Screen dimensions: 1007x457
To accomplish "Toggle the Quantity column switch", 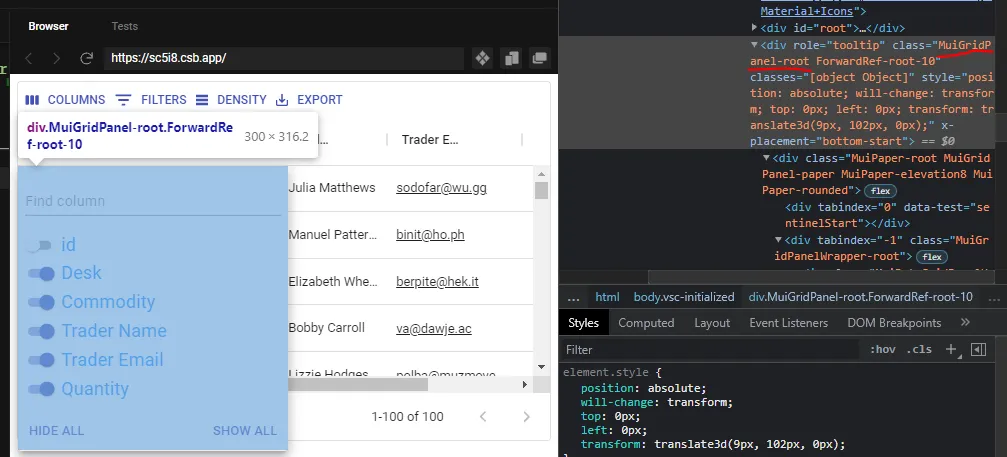I will pos(41,389).
